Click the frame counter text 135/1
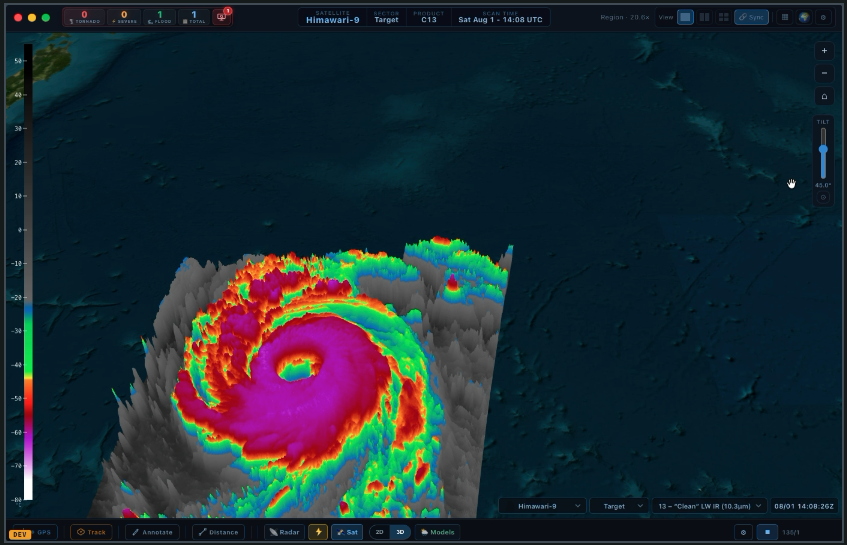 [x=791, y=533]
